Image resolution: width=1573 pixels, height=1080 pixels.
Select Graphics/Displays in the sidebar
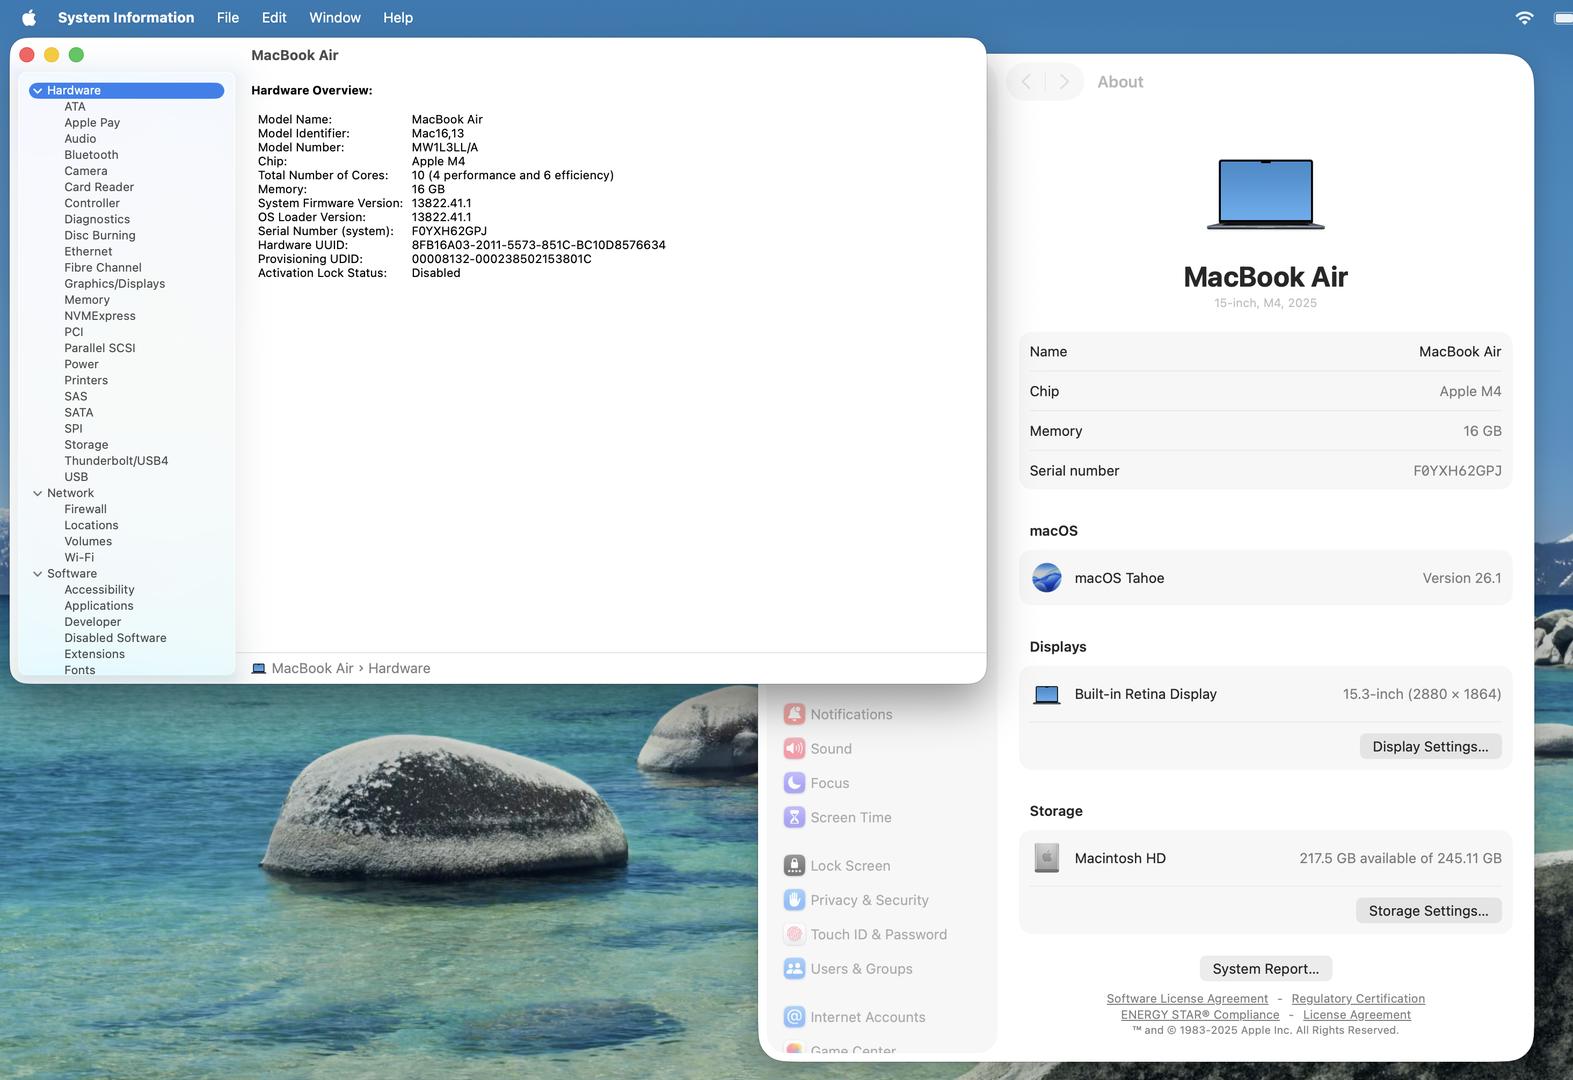(x=114, y=284)
